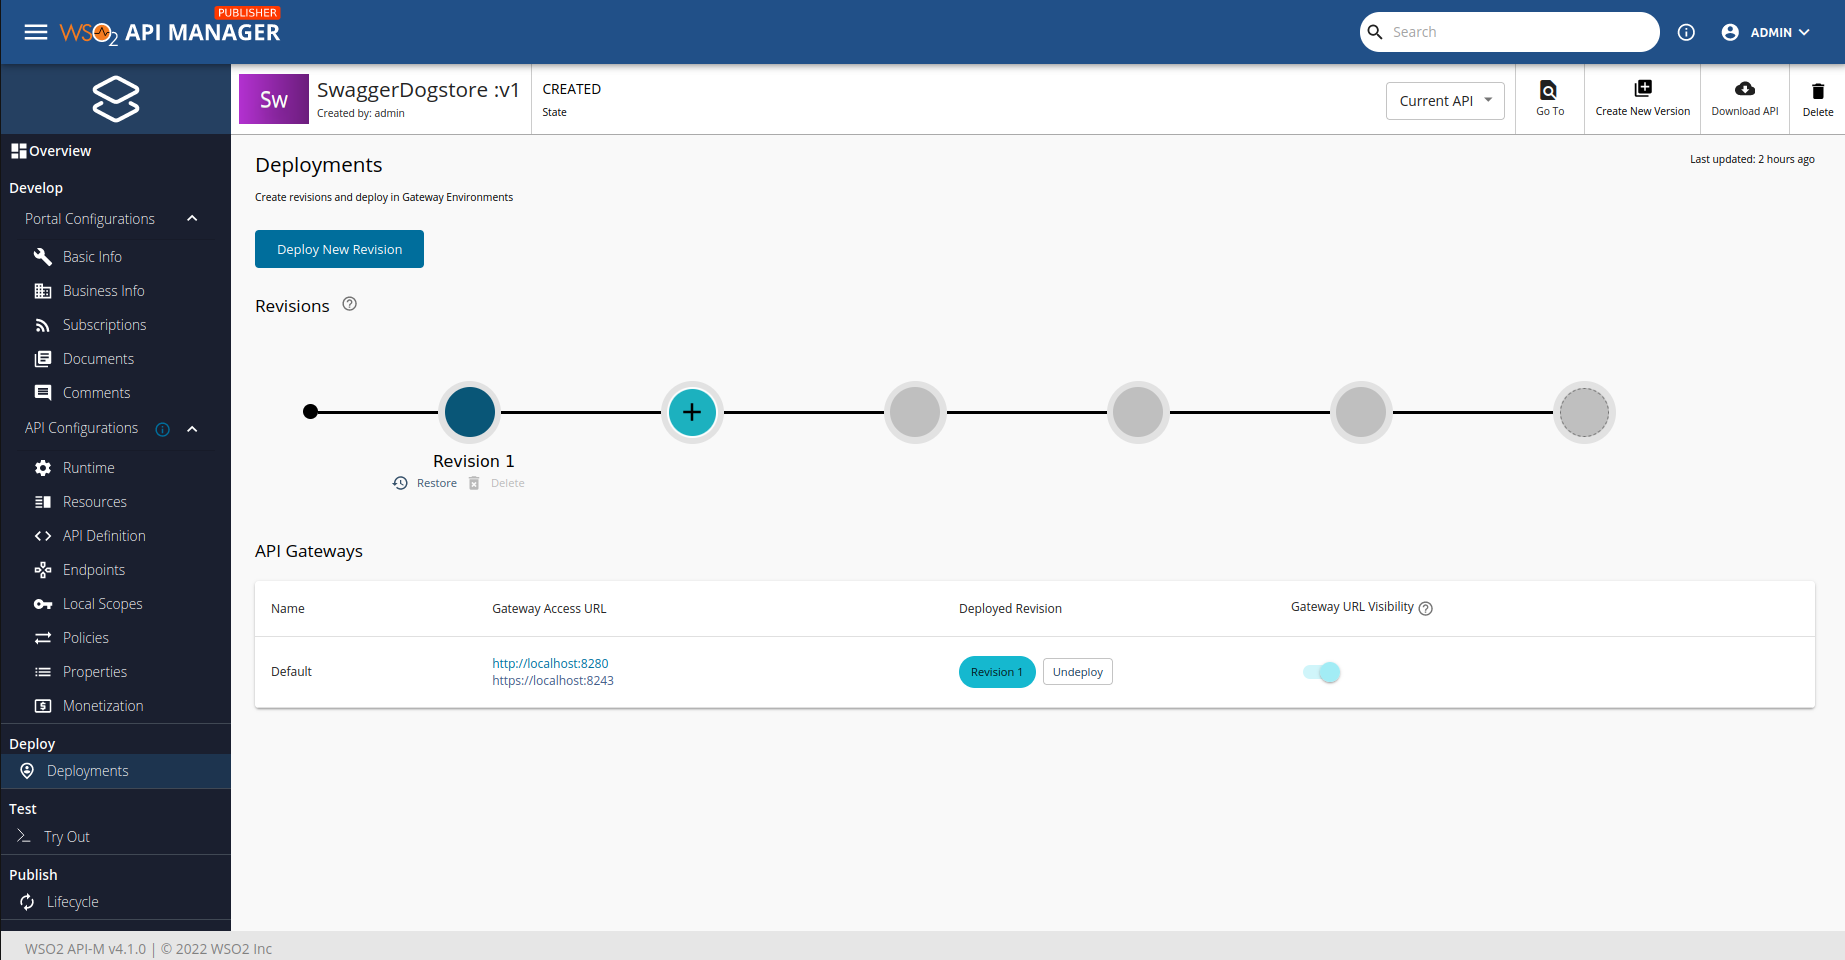
Task: Click the search magnifier icon
Action: click(x=1375, y=32)
